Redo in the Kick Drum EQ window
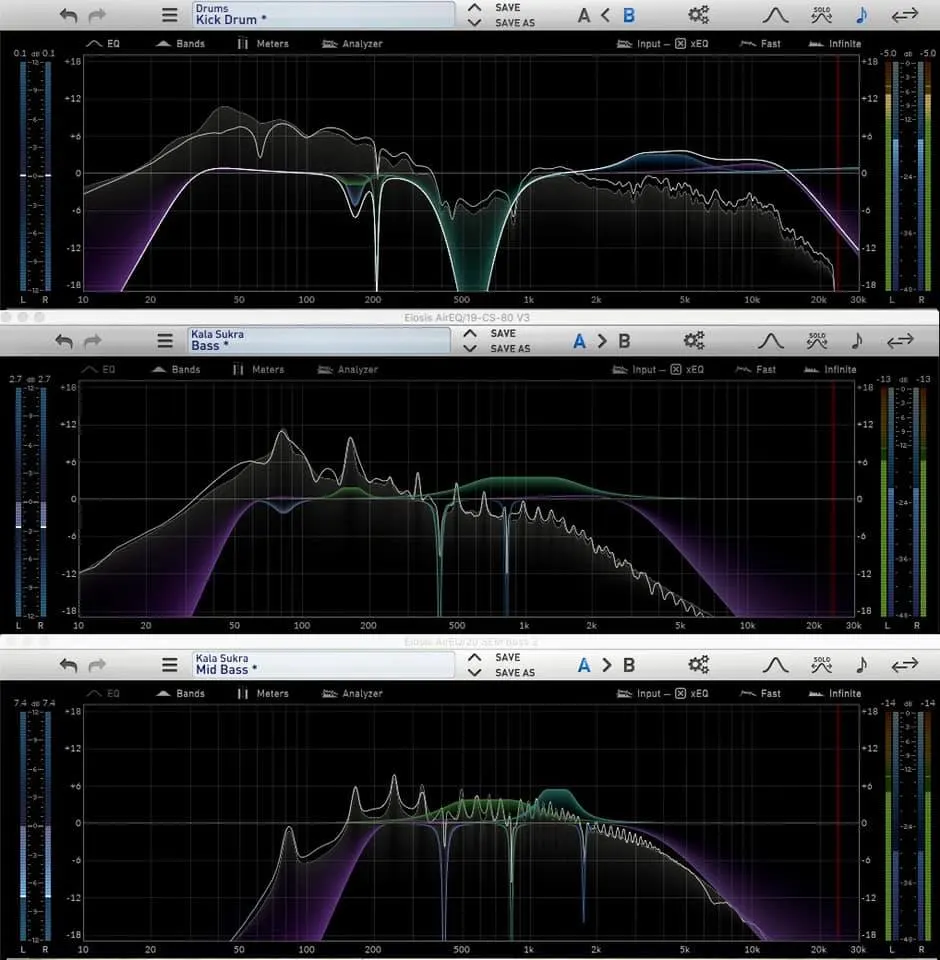Viewport: 940px width, 960px height. click(x=97, y=15)
